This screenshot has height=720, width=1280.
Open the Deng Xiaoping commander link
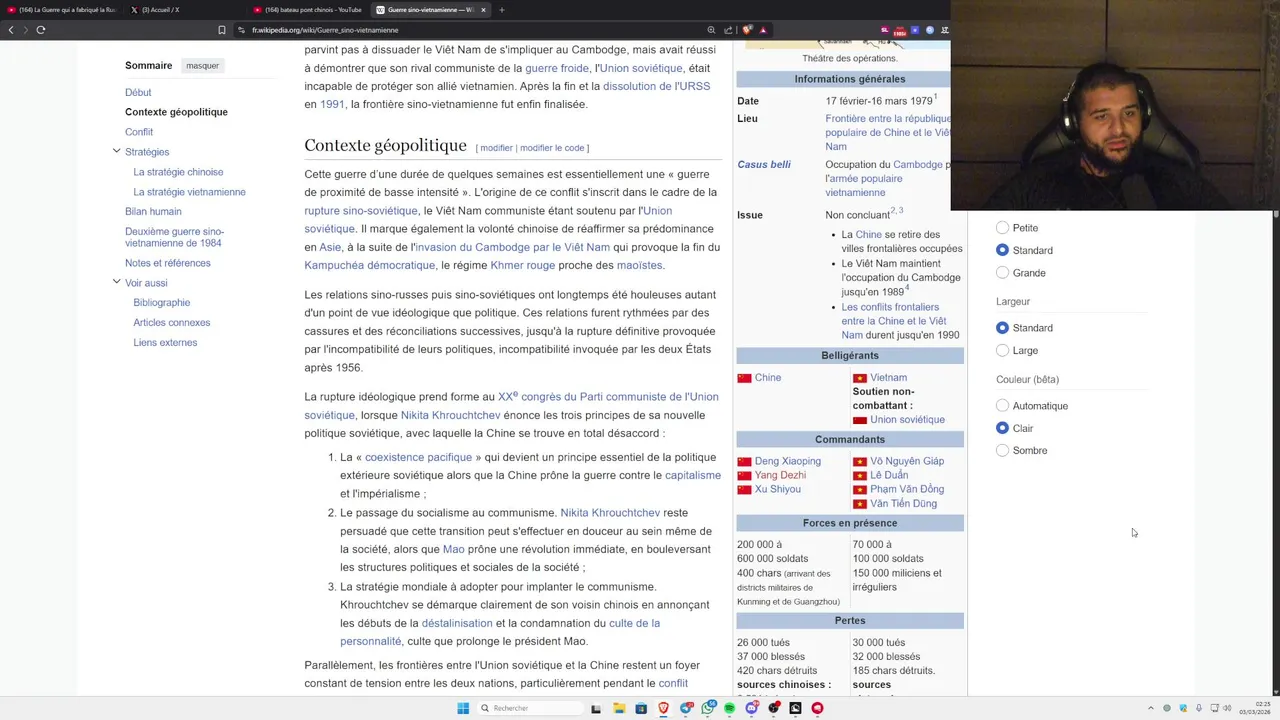coord(787,461)
